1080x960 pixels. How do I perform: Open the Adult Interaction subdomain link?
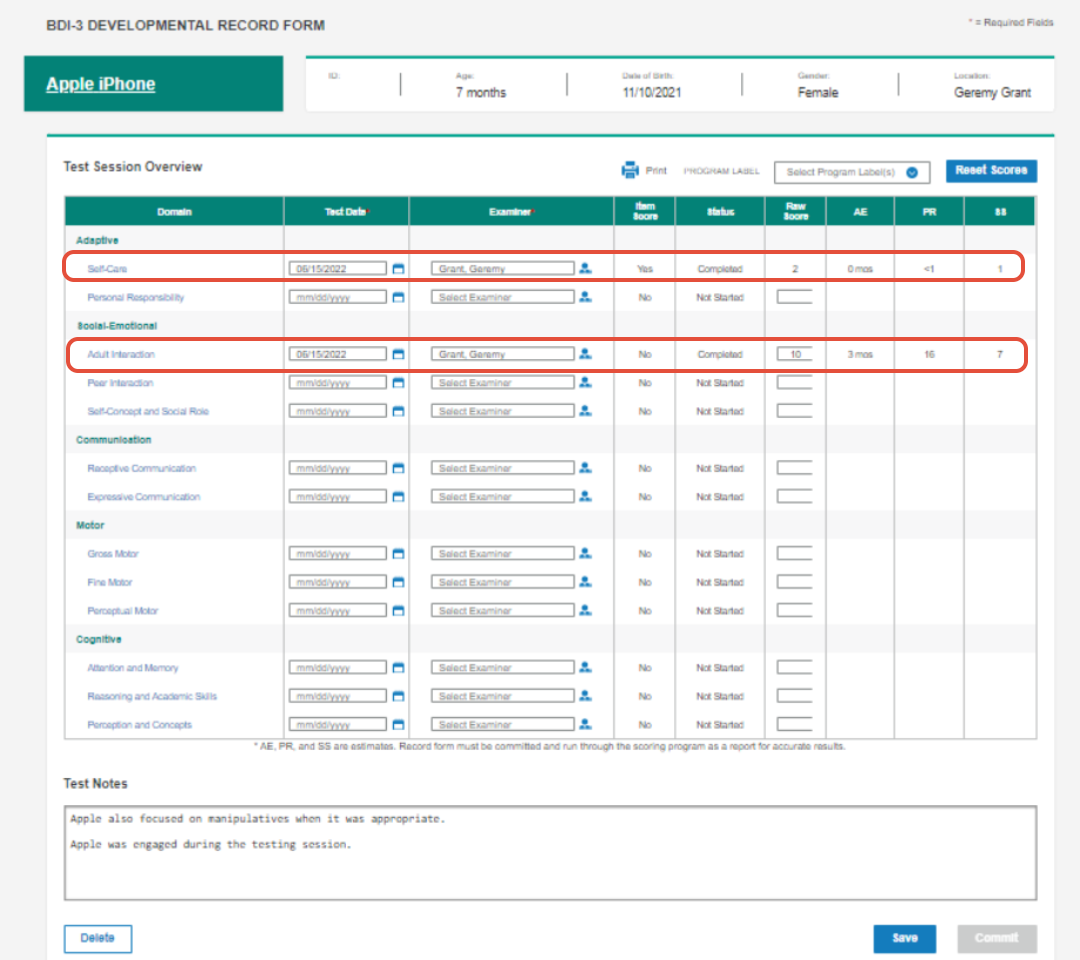coord(121,354)
